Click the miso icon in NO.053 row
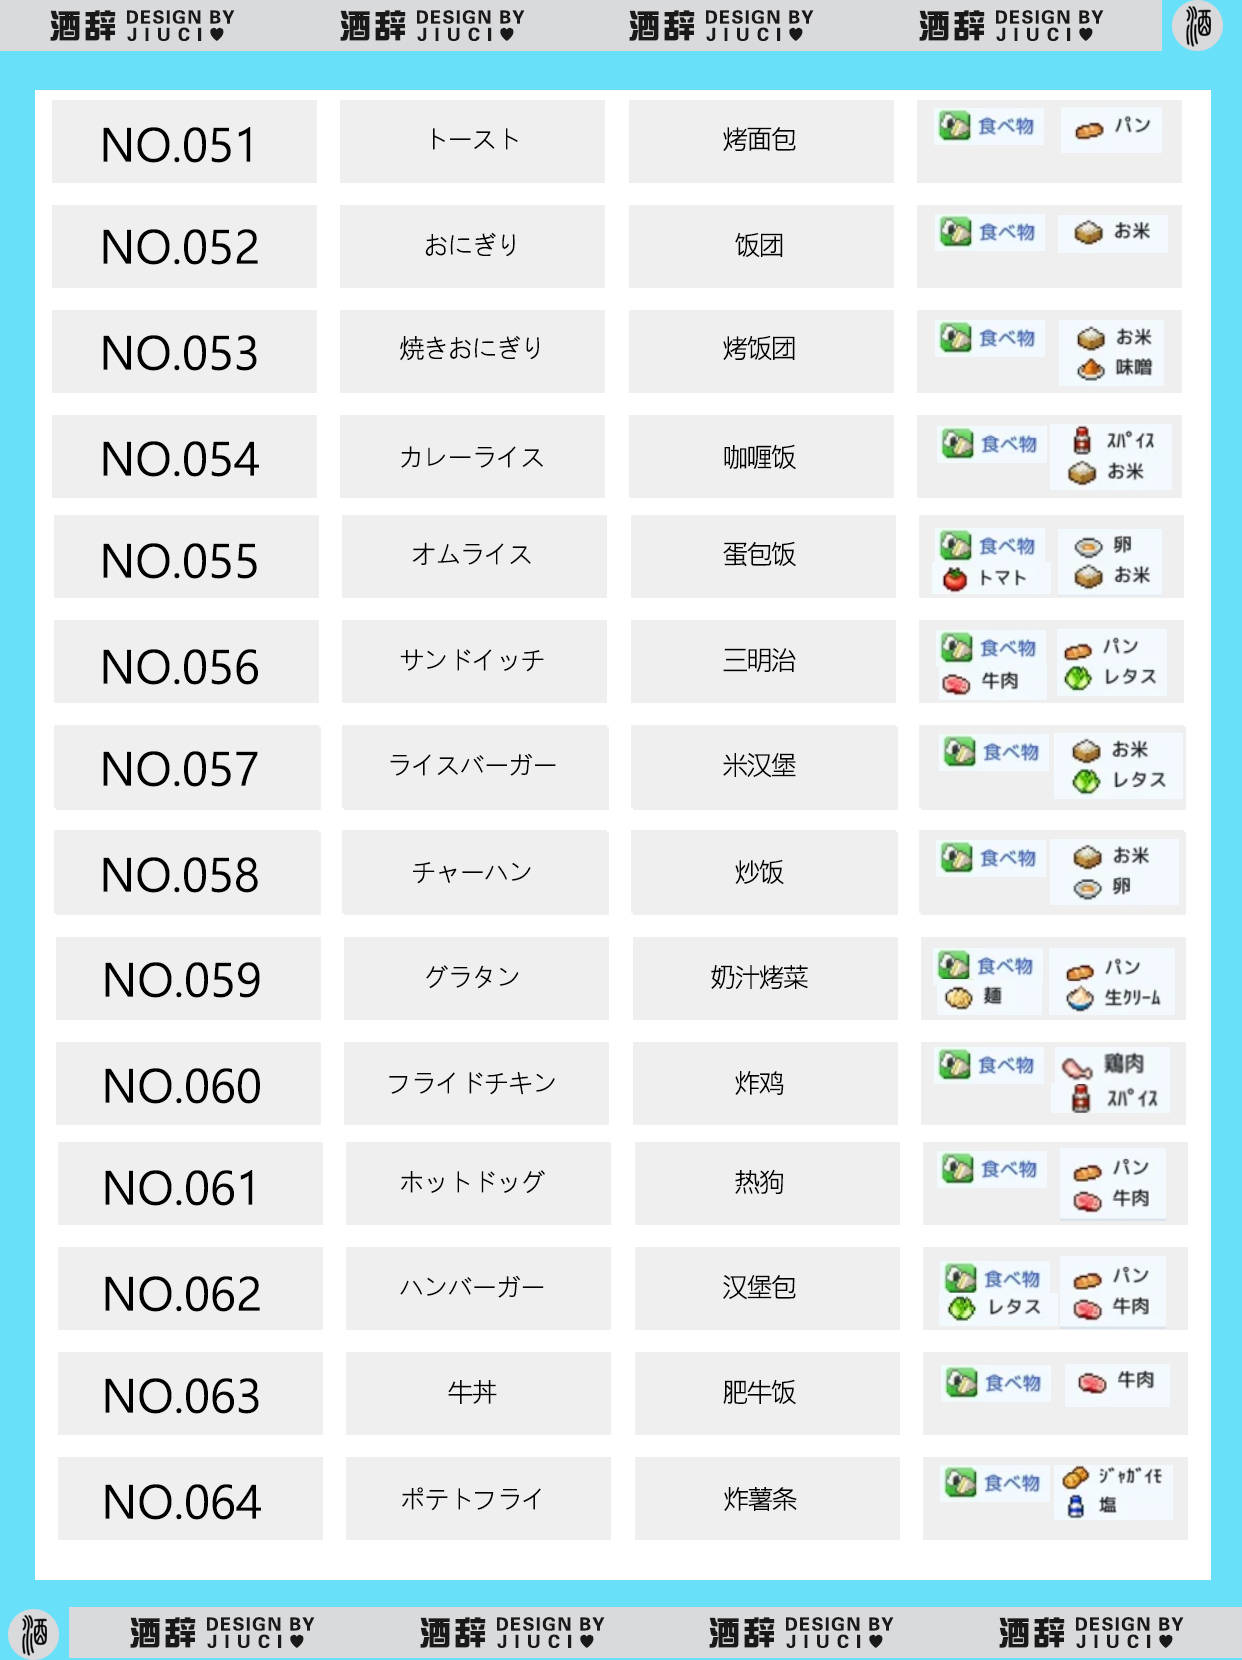This screenshot has height=1660, width=1242. tap(1090, 369)
